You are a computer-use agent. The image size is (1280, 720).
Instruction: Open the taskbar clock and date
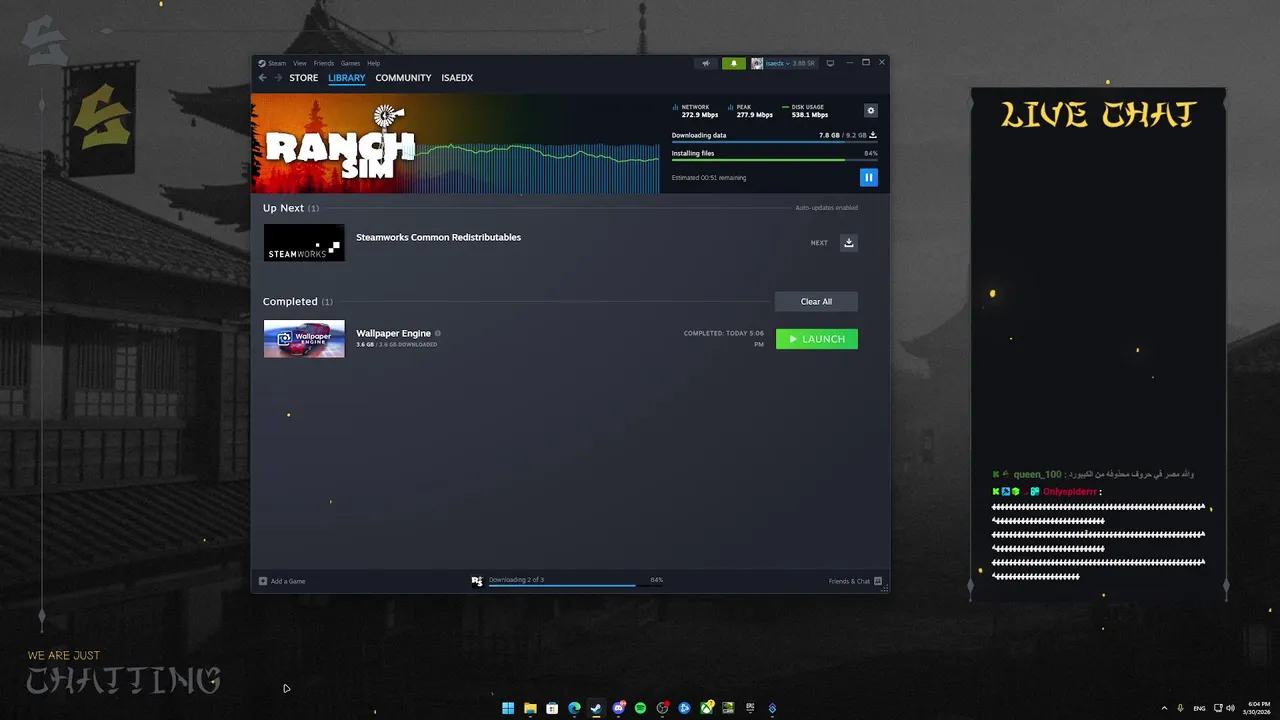point(1259,708)
